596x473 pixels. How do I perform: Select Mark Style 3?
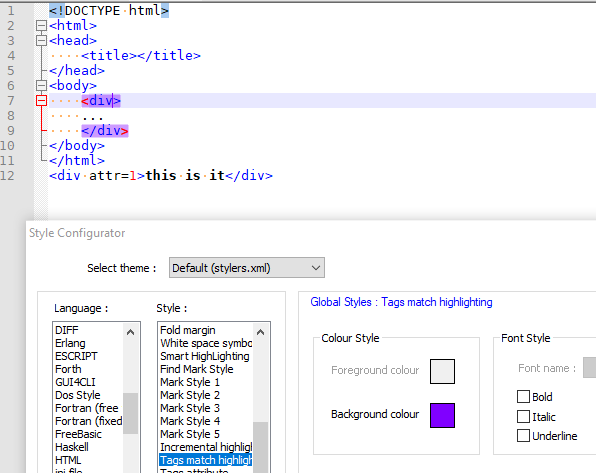[206, 408]
